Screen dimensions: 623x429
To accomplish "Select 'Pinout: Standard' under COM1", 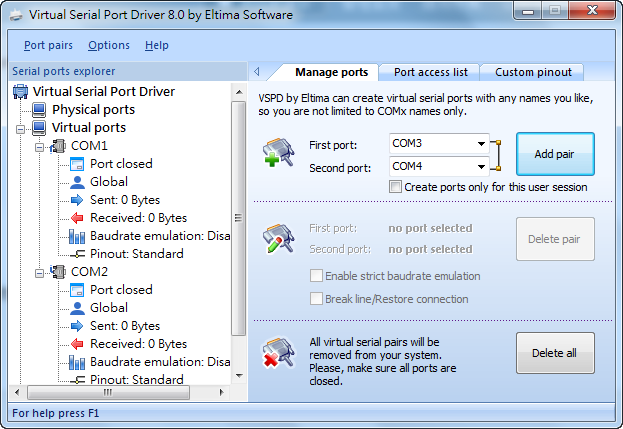I will [x=137, y=254].
